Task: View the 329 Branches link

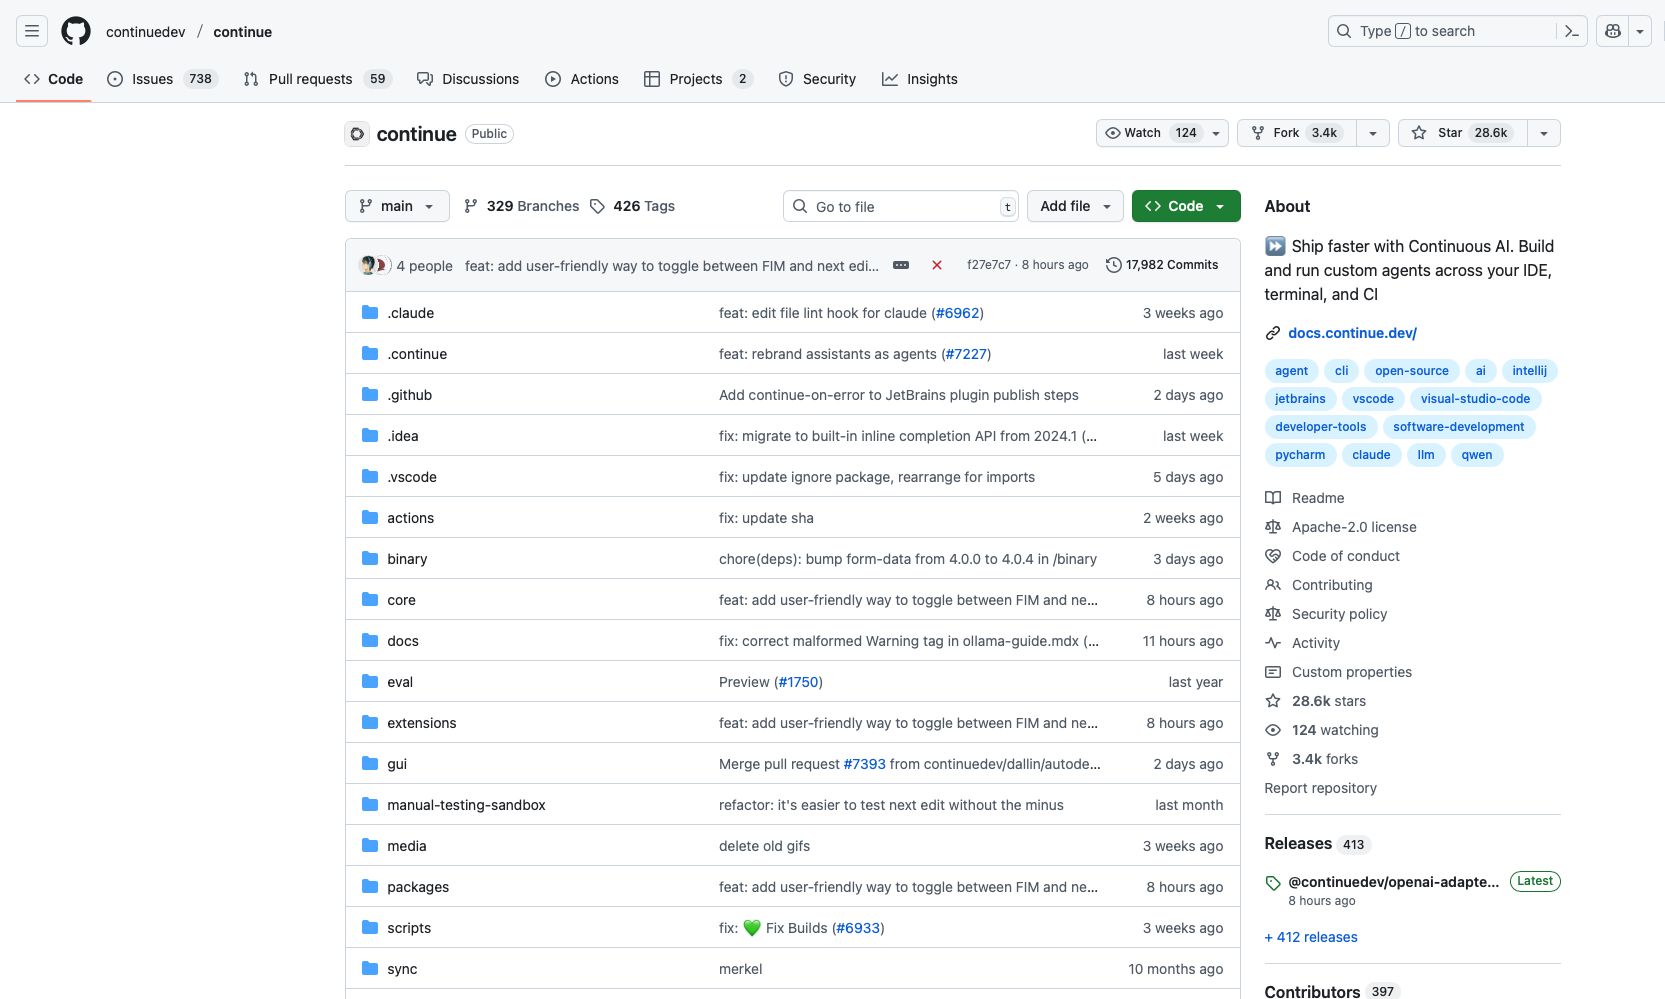Action: click(x=521, y=206)
